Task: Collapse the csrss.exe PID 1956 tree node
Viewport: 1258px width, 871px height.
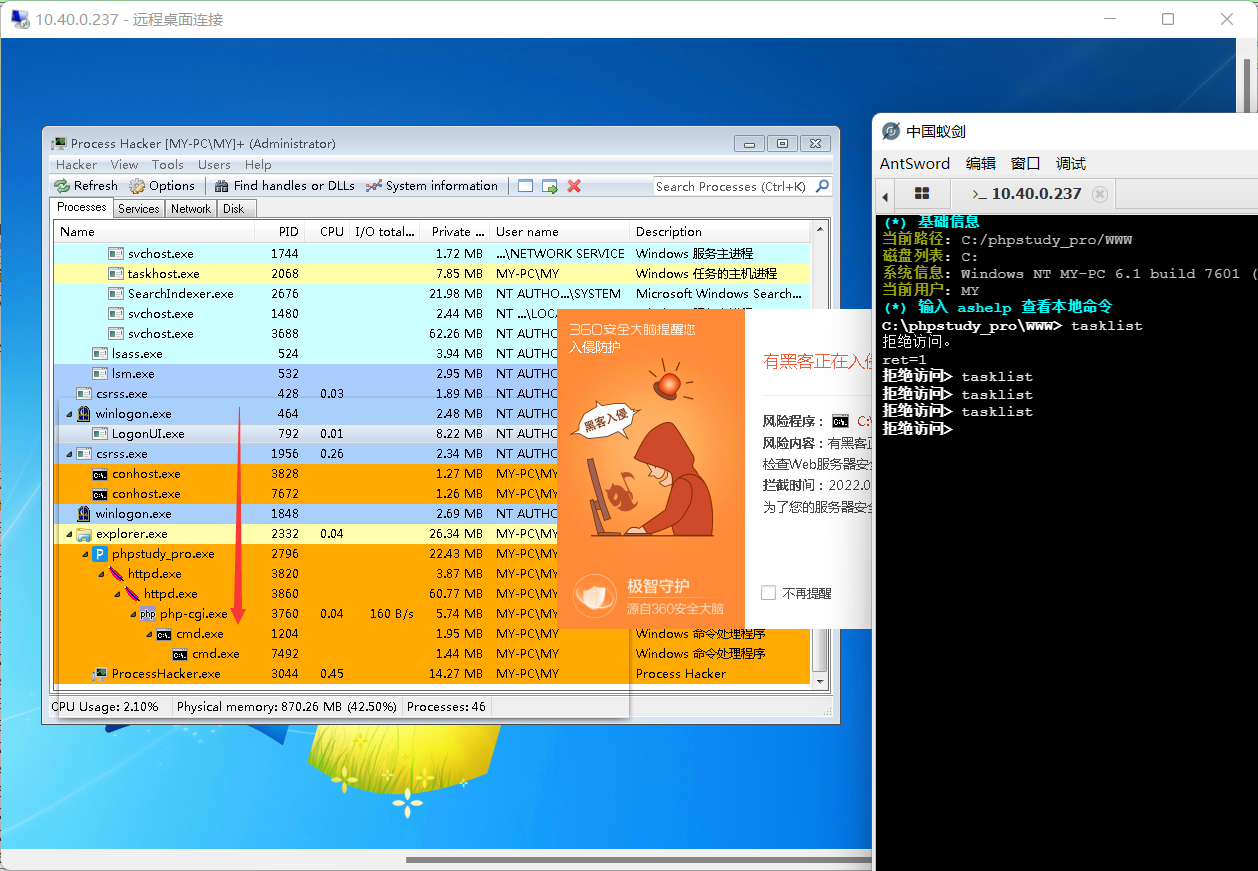Action: pos(69,454)
